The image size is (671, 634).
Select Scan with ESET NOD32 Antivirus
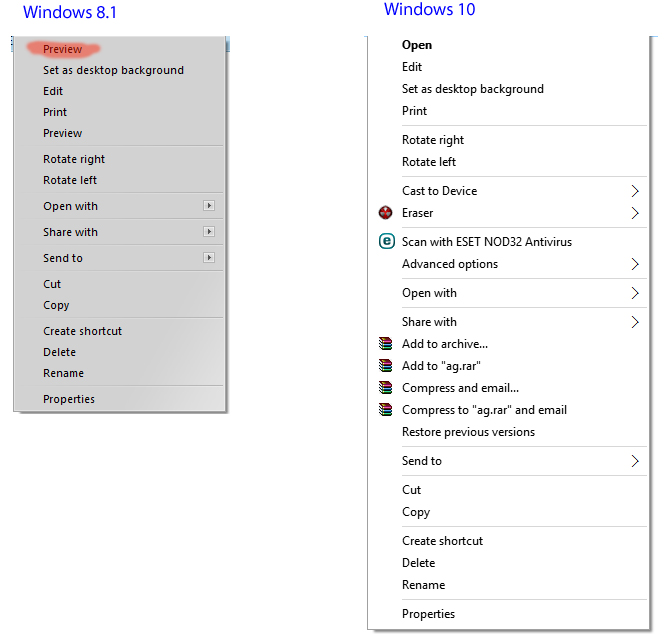(x=487, y=242)
